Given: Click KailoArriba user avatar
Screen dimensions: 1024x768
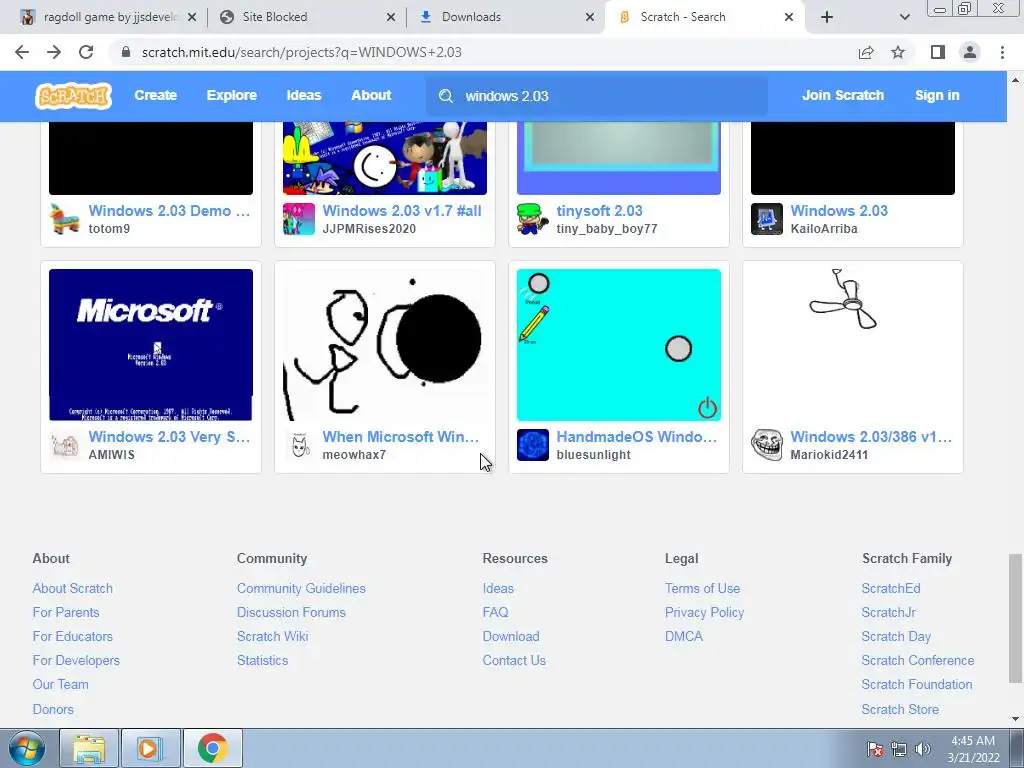Looking at the screenshot, I should click(767, 219).
